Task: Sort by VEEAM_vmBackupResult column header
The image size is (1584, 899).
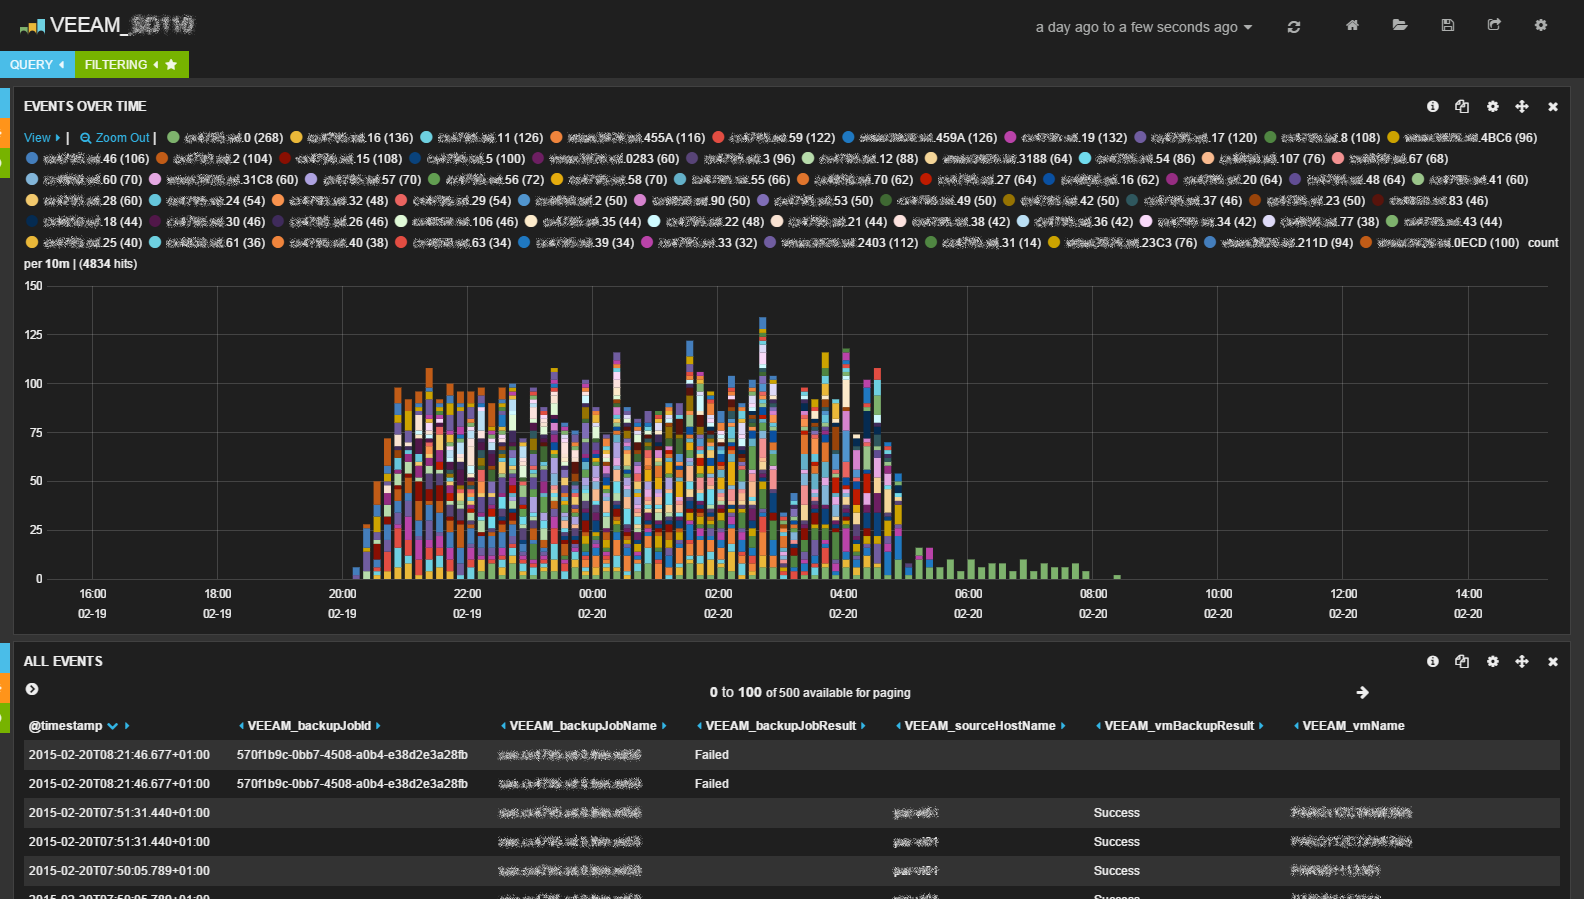Action: [1179, 726]
